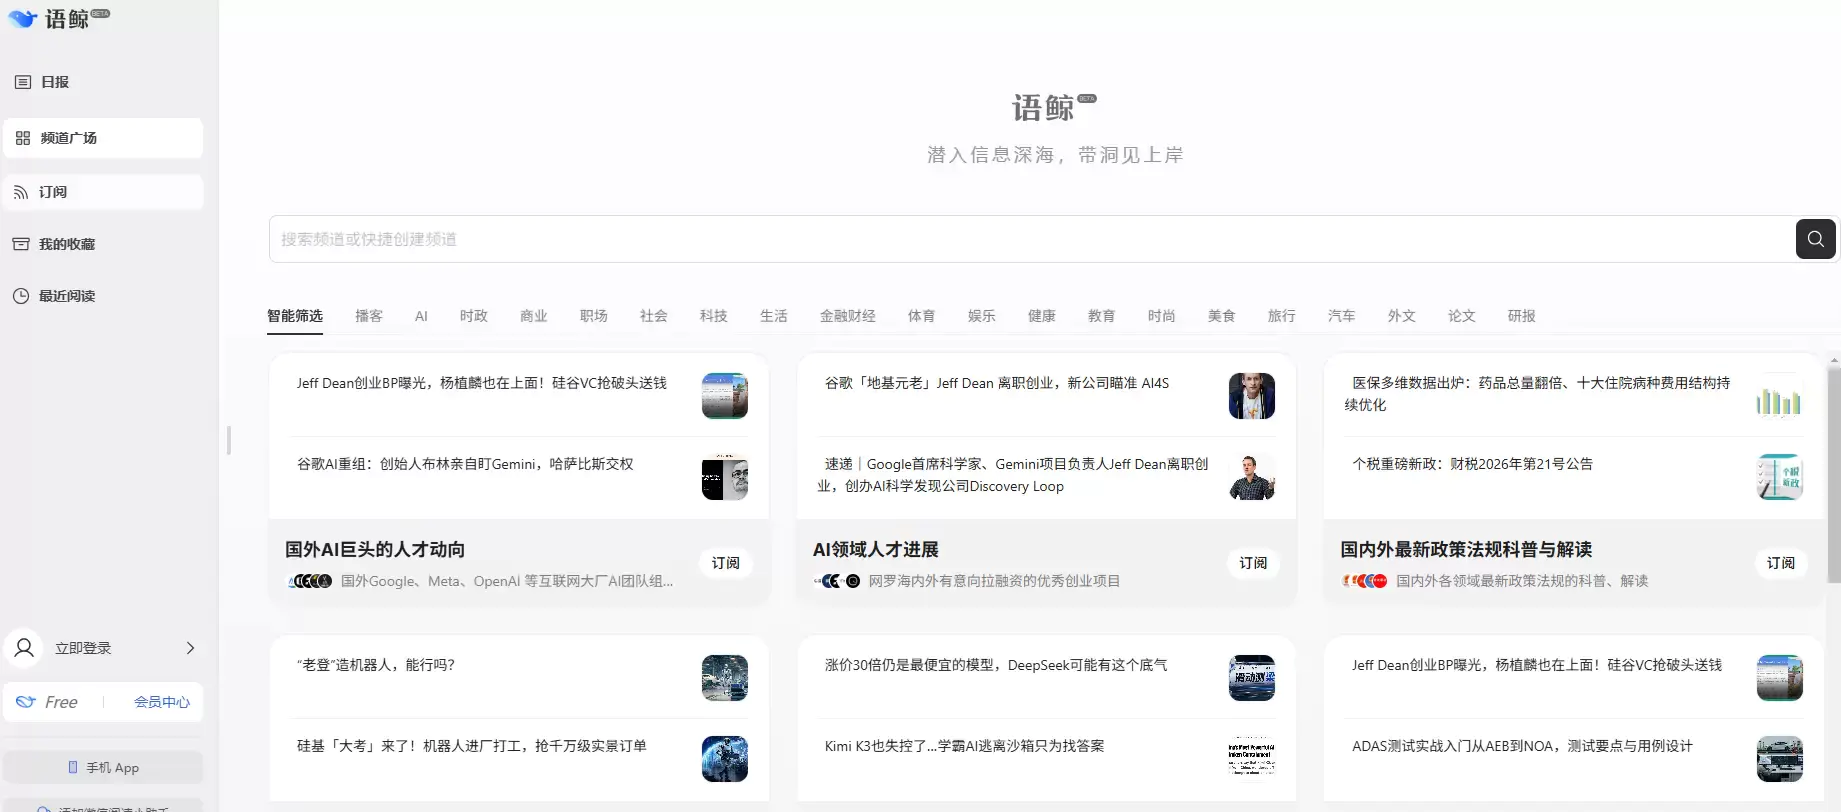Screen dimensions: 1841x812
Task: Click the 订阅 RSS feed icon
Action: (21, 192)
